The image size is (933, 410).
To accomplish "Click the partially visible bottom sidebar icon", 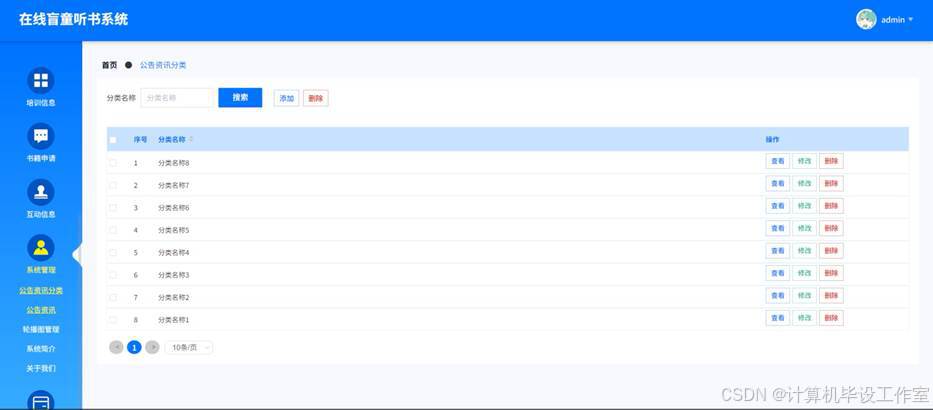I will tap(40, 400).
